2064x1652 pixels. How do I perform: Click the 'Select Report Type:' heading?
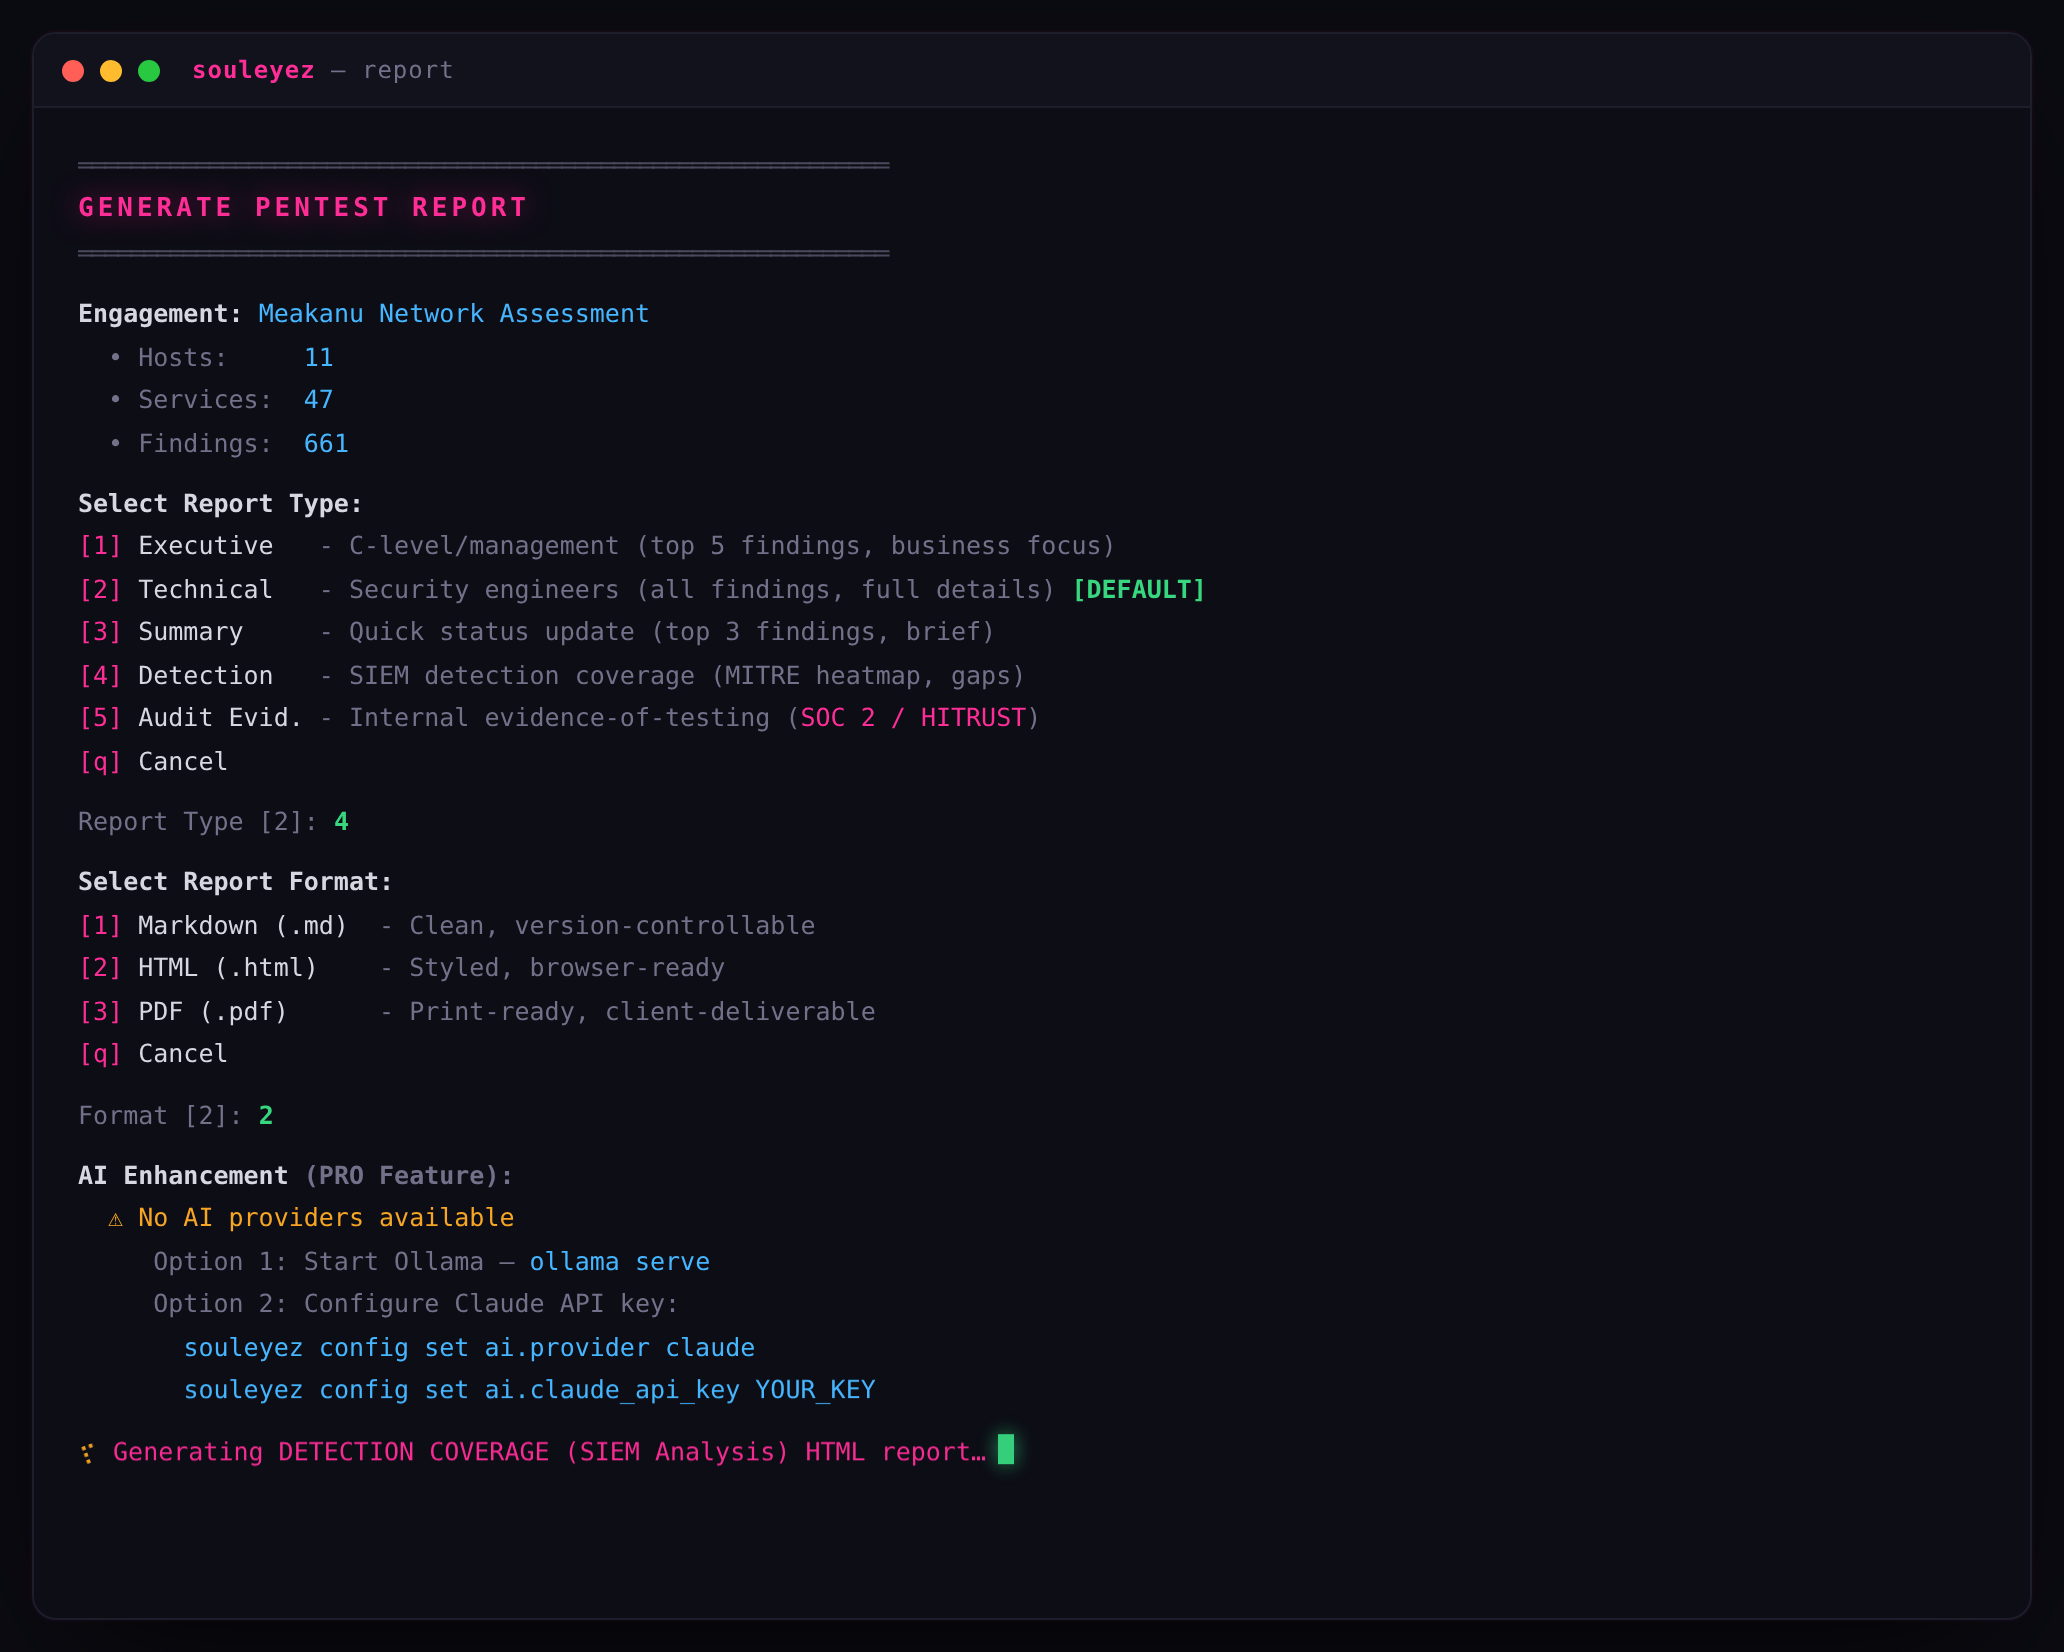pyautogui.click(x=220, y=504)
